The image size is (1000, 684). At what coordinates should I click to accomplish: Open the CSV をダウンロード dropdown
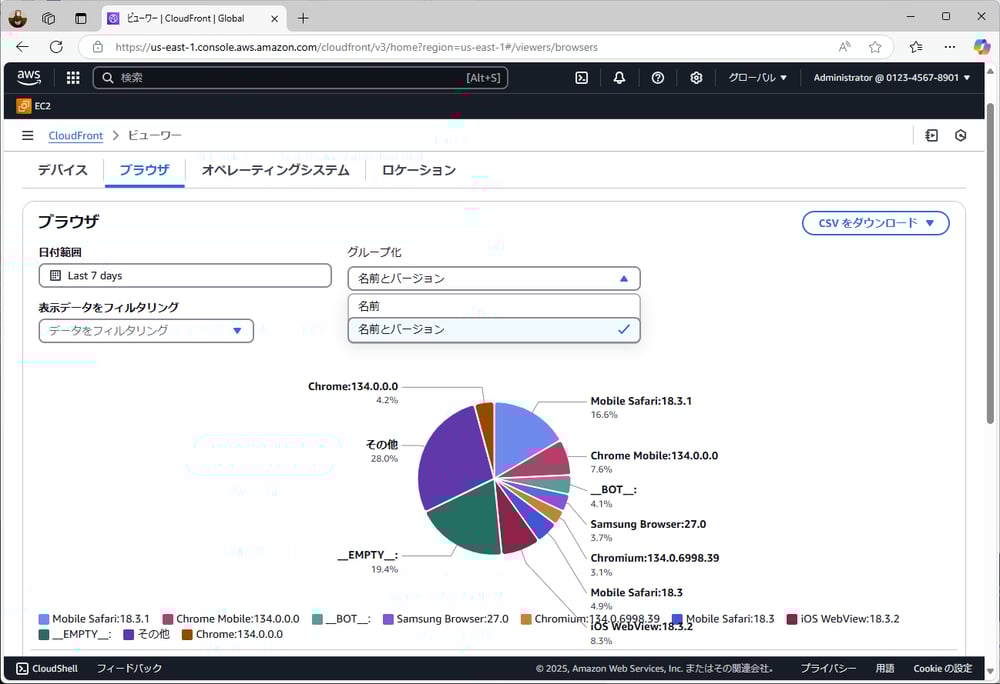[876, 223]
